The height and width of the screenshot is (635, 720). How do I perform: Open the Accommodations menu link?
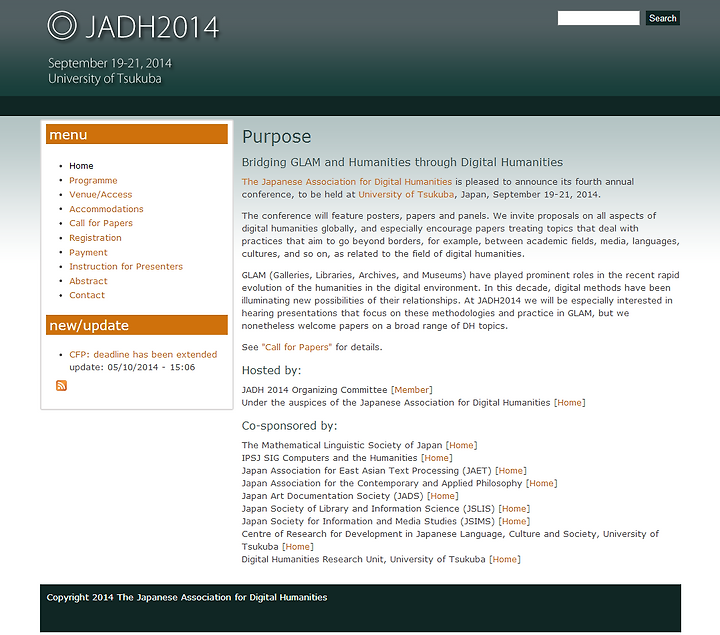click(x=106, y=209)
